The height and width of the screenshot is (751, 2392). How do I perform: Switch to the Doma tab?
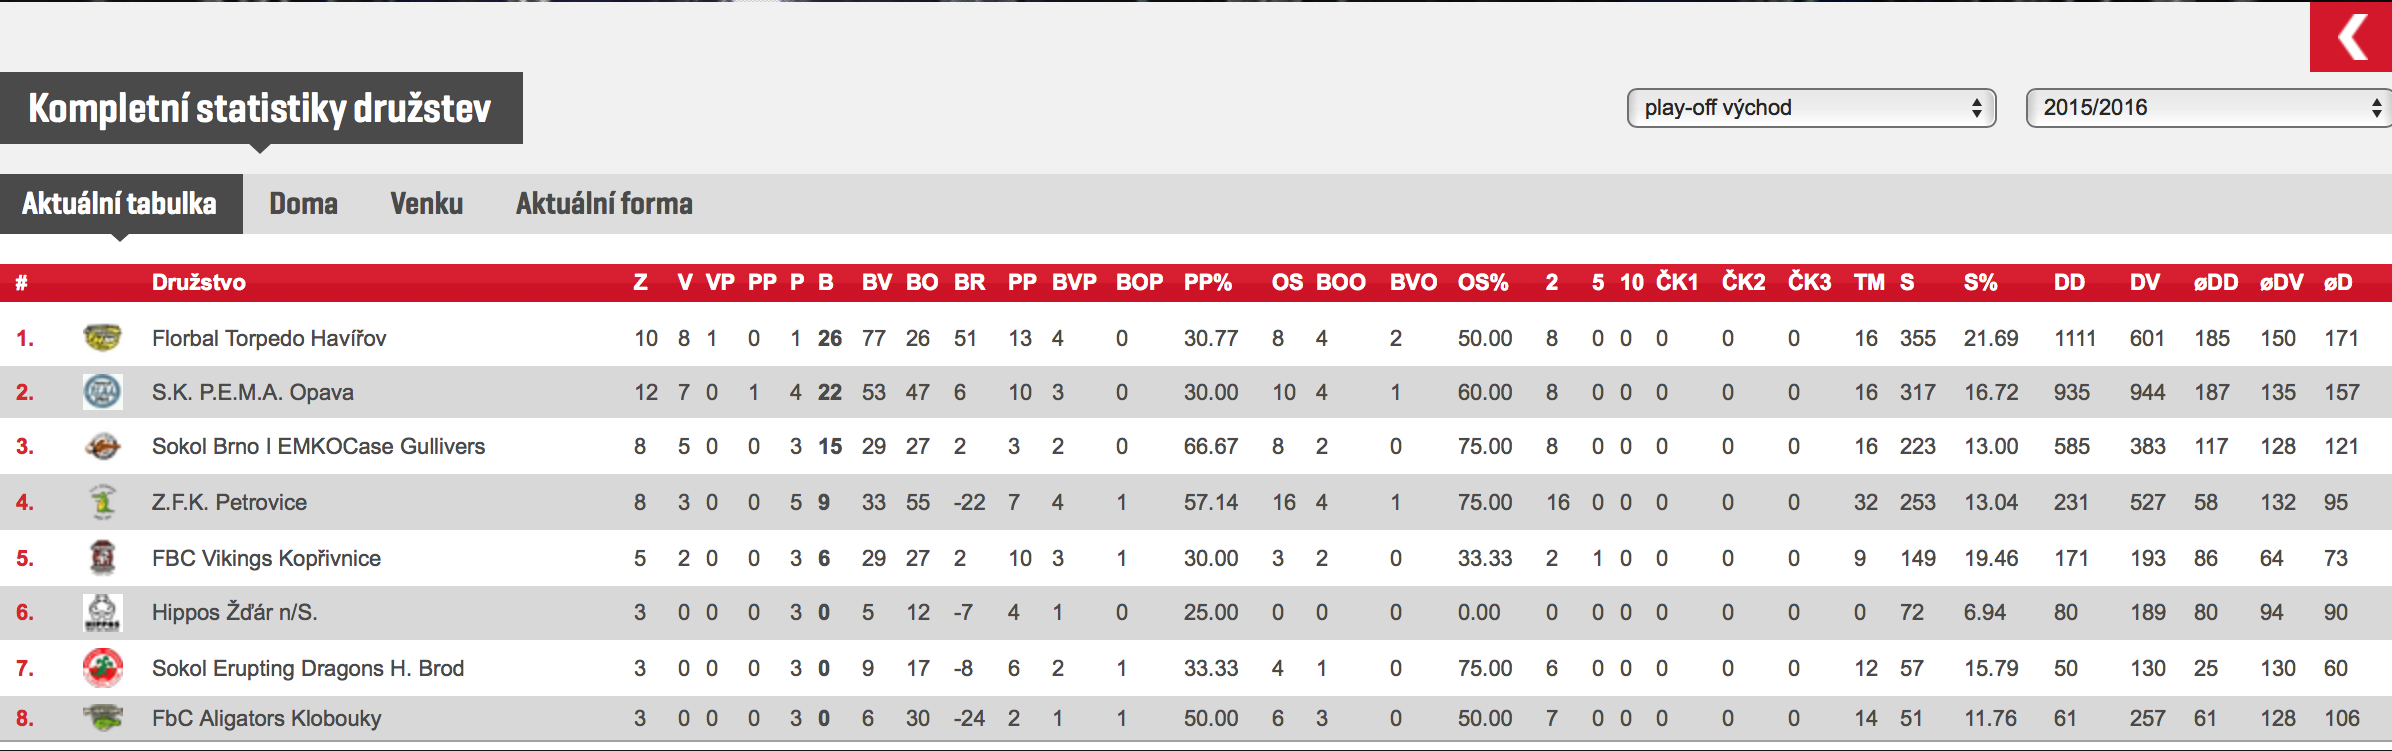click(x=303, y=204)
